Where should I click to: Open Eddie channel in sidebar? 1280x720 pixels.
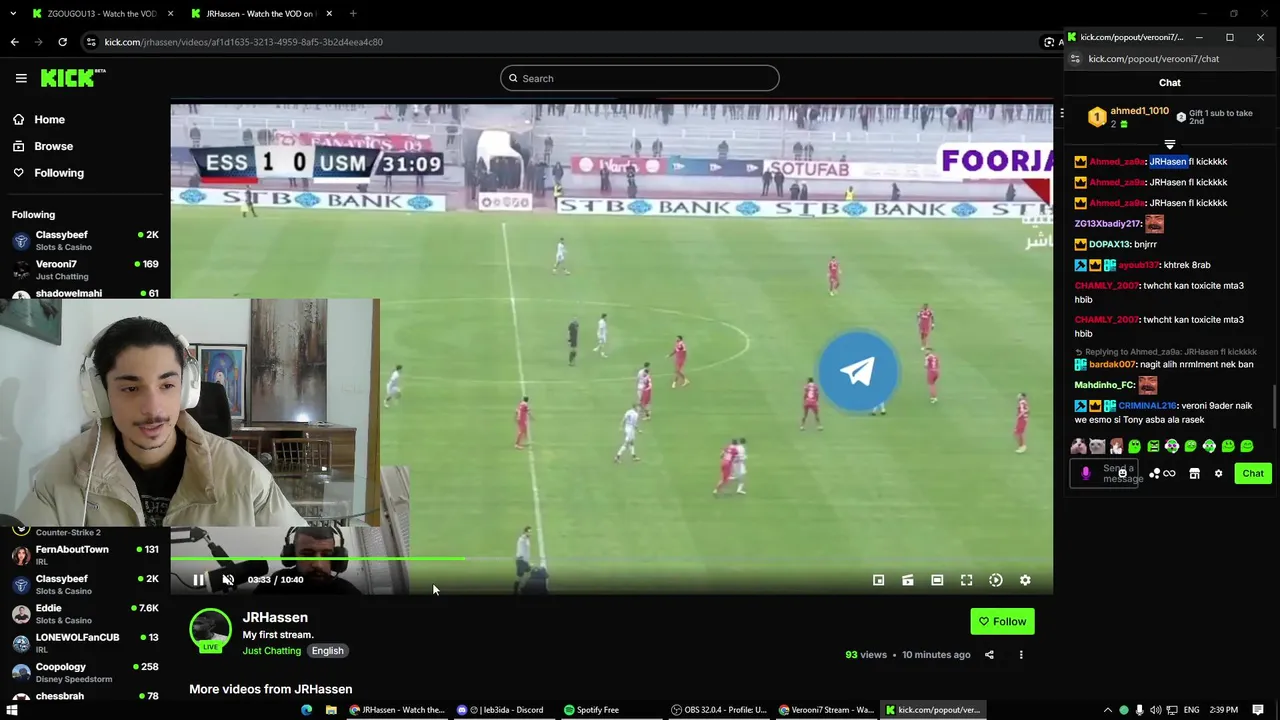(x=85, y=614)
